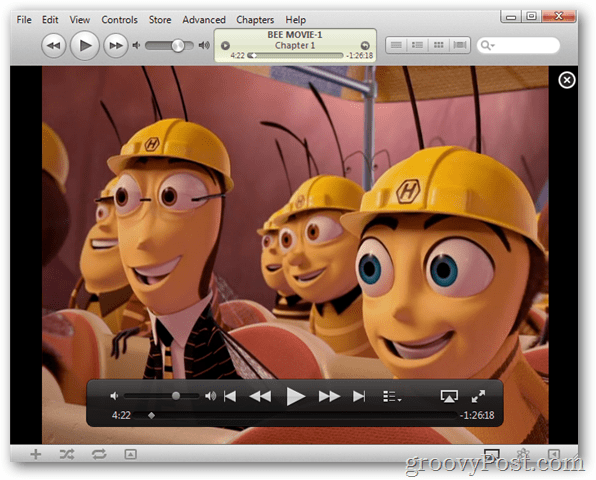The image size is (596, 480).
Task: Switch to grid view
Action: tap(439, 45)
